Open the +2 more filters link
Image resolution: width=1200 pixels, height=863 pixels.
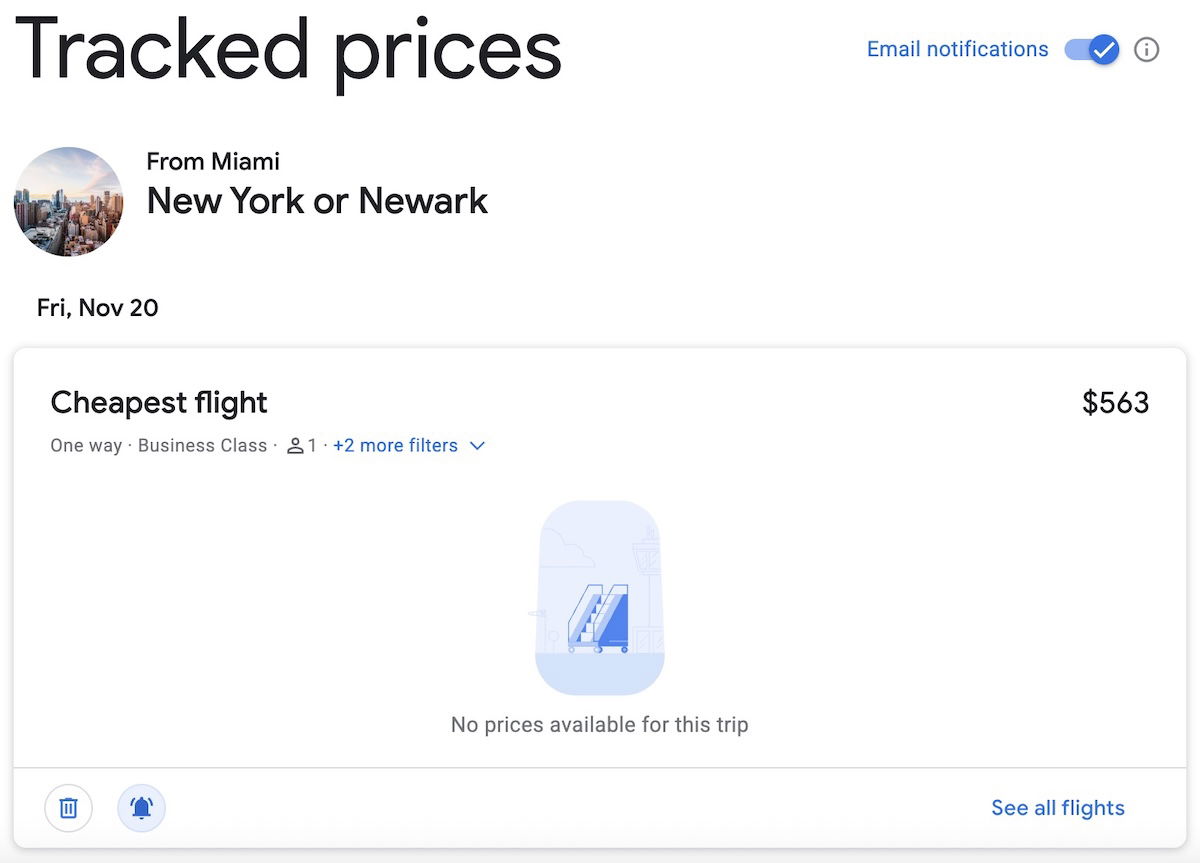point(395,446)
